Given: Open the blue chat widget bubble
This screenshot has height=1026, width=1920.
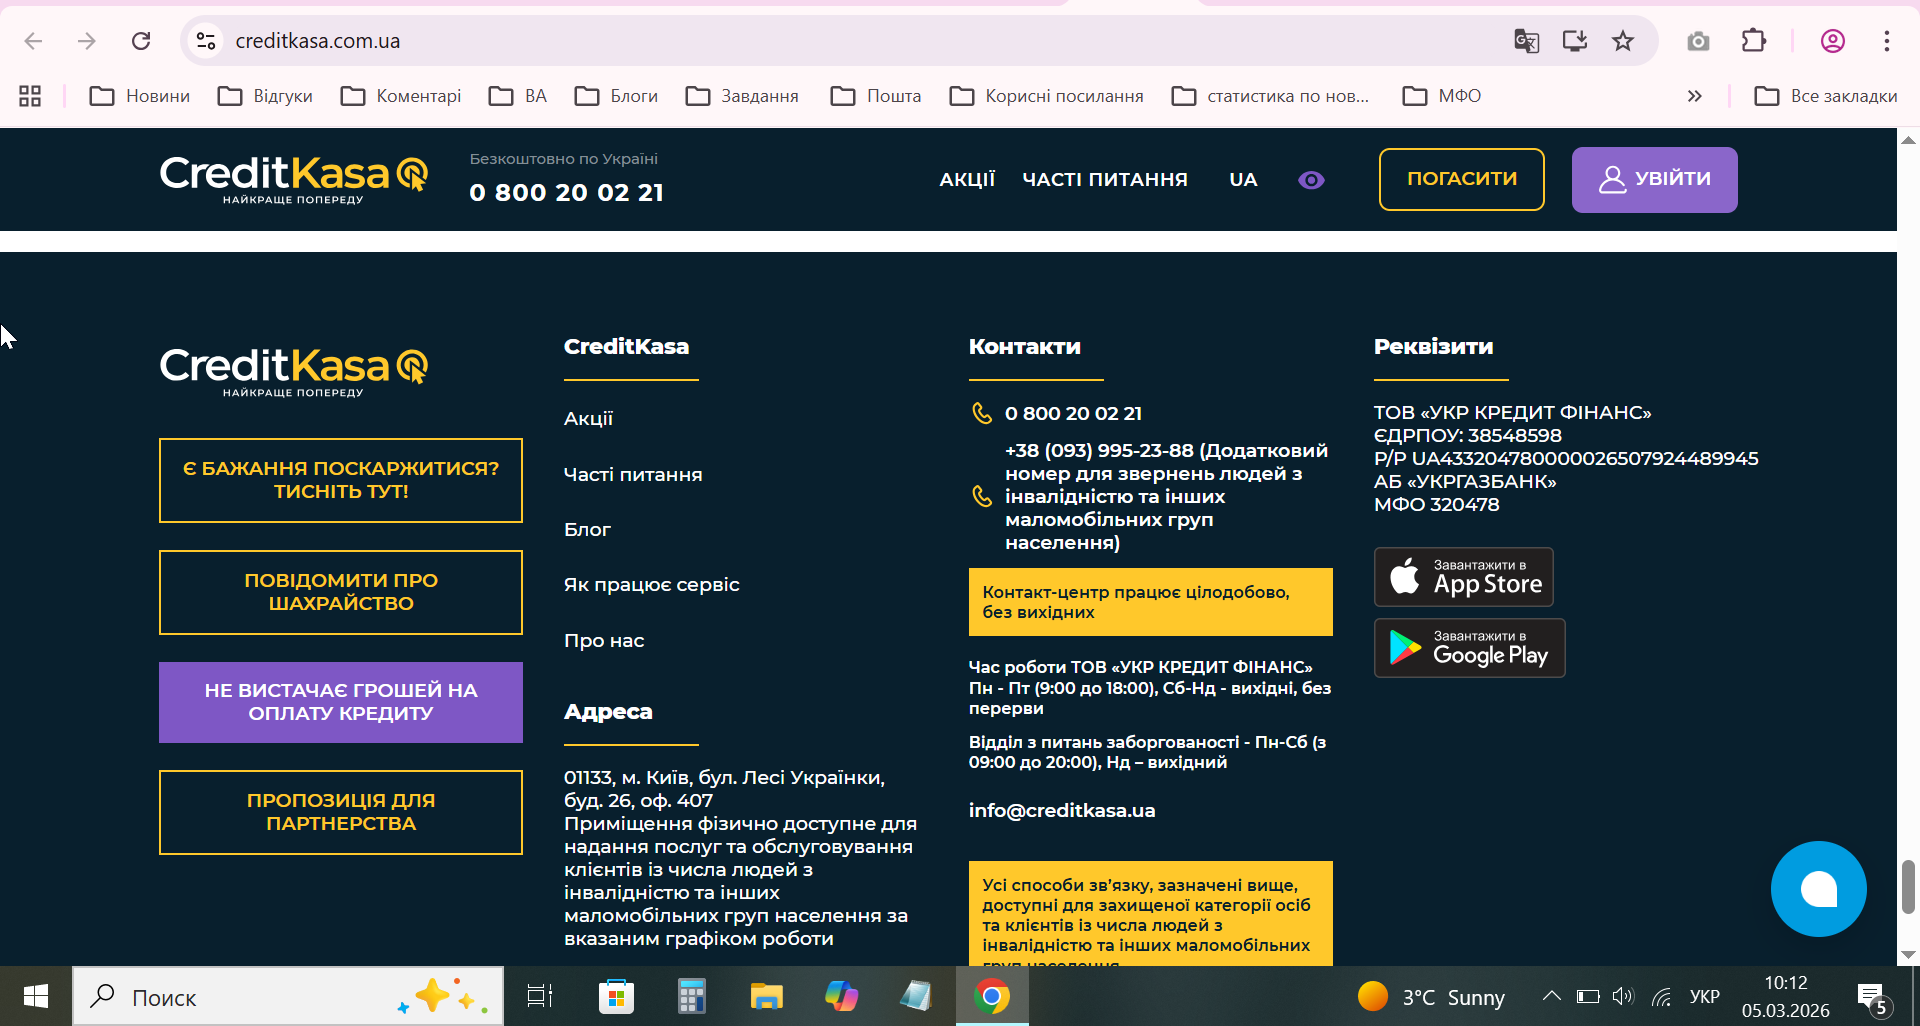Looking at the screenshot, I should pyautogui.click(x=1818, y=889).
